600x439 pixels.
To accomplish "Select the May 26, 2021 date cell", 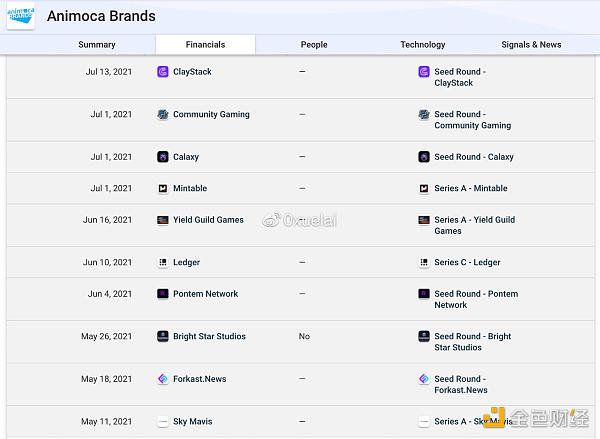I will tap(106, 336).
